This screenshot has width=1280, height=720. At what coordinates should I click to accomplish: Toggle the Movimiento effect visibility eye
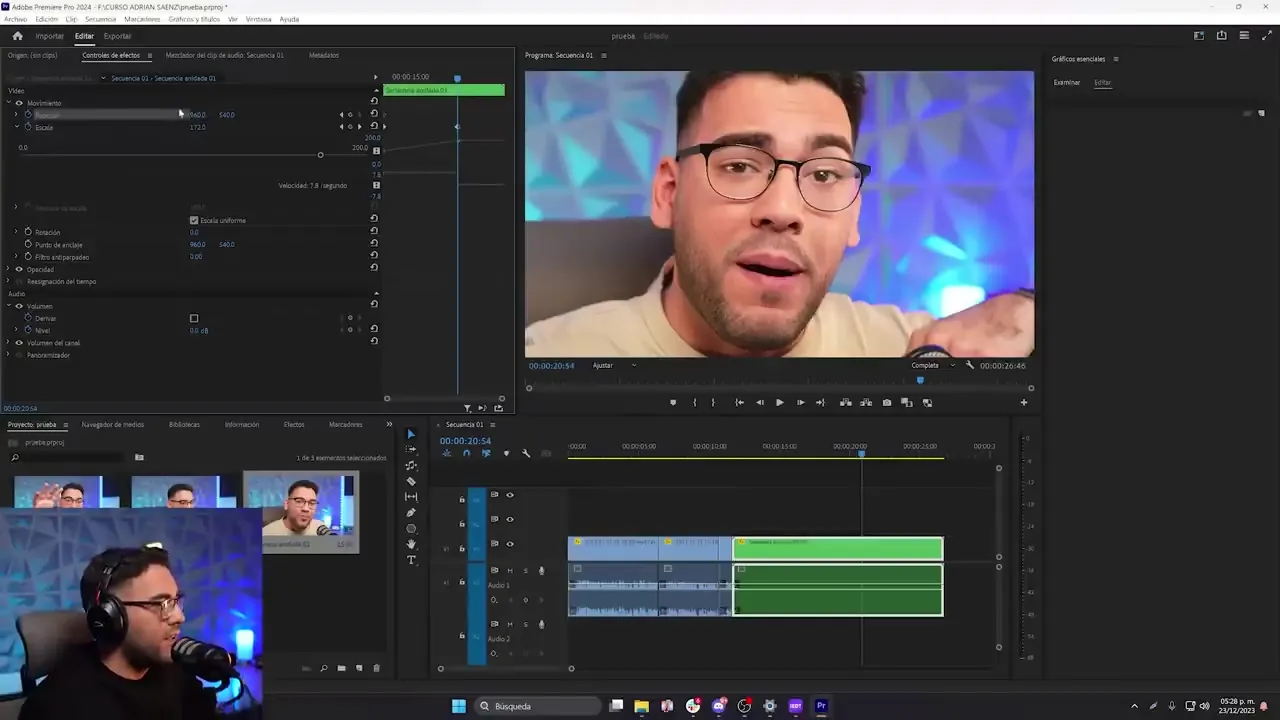tap(19, 103)
